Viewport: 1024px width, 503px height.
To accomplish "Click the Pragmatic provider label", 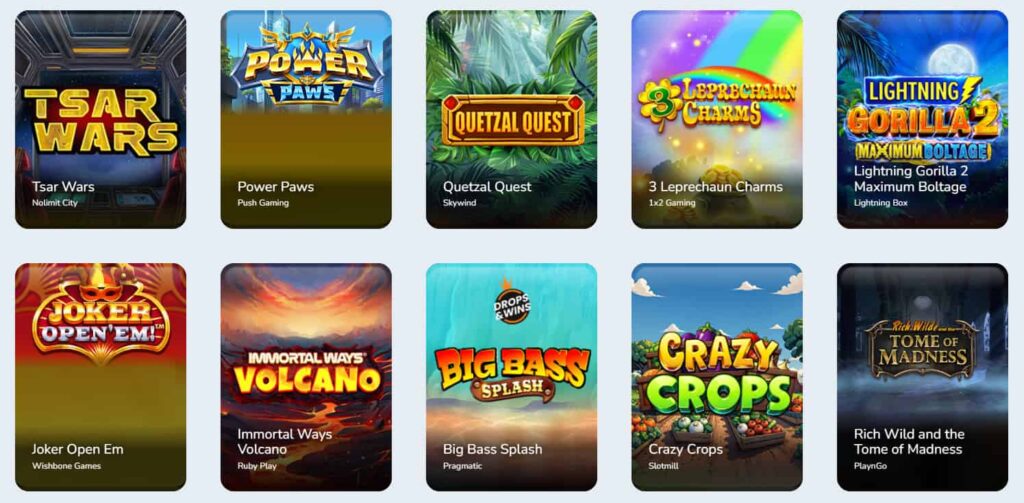I will (x=462, y=466).
